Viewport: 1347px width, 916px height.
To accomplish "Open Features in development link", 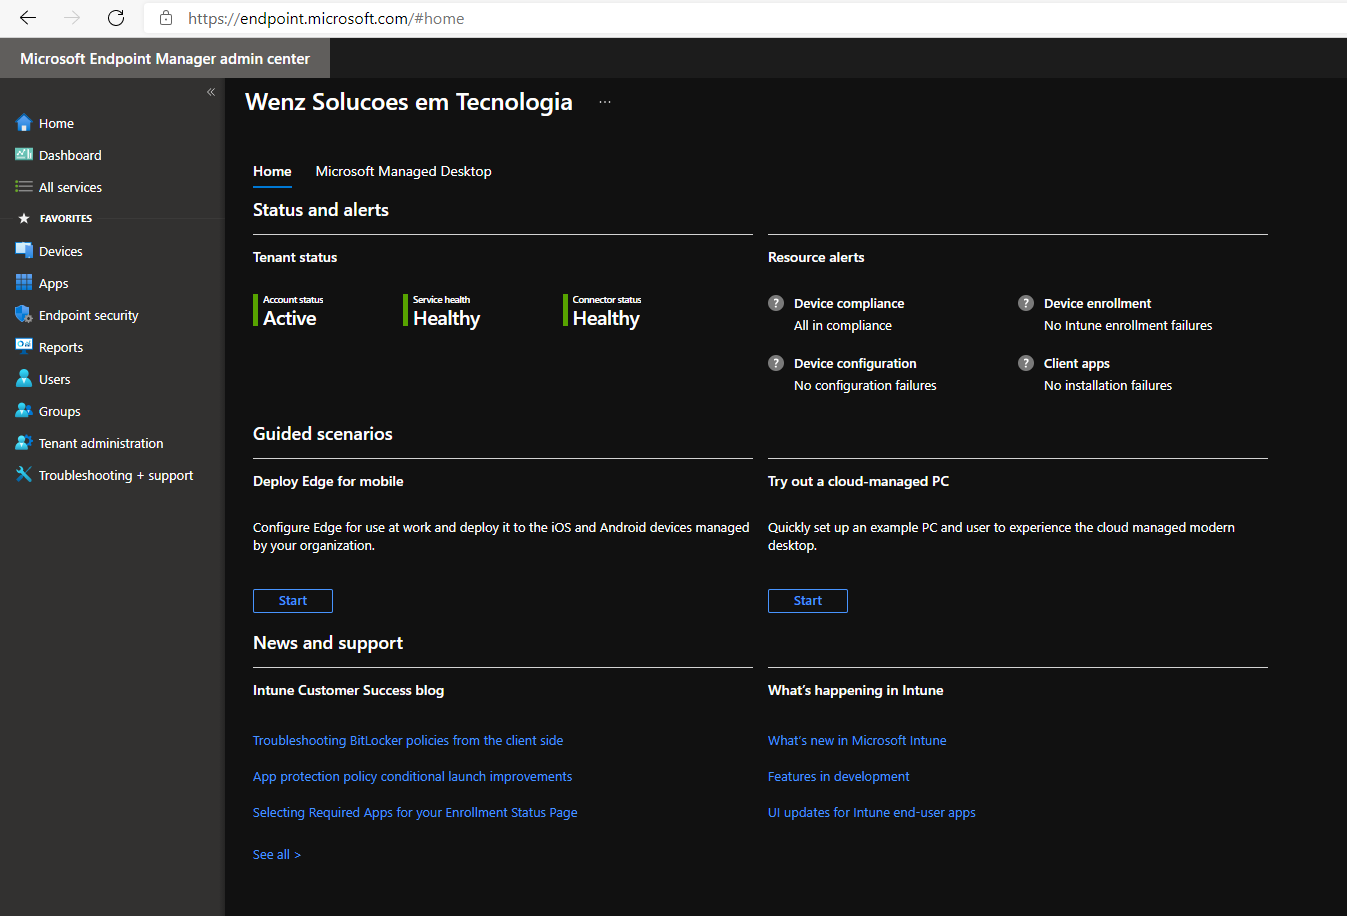I will pos(839,777).
